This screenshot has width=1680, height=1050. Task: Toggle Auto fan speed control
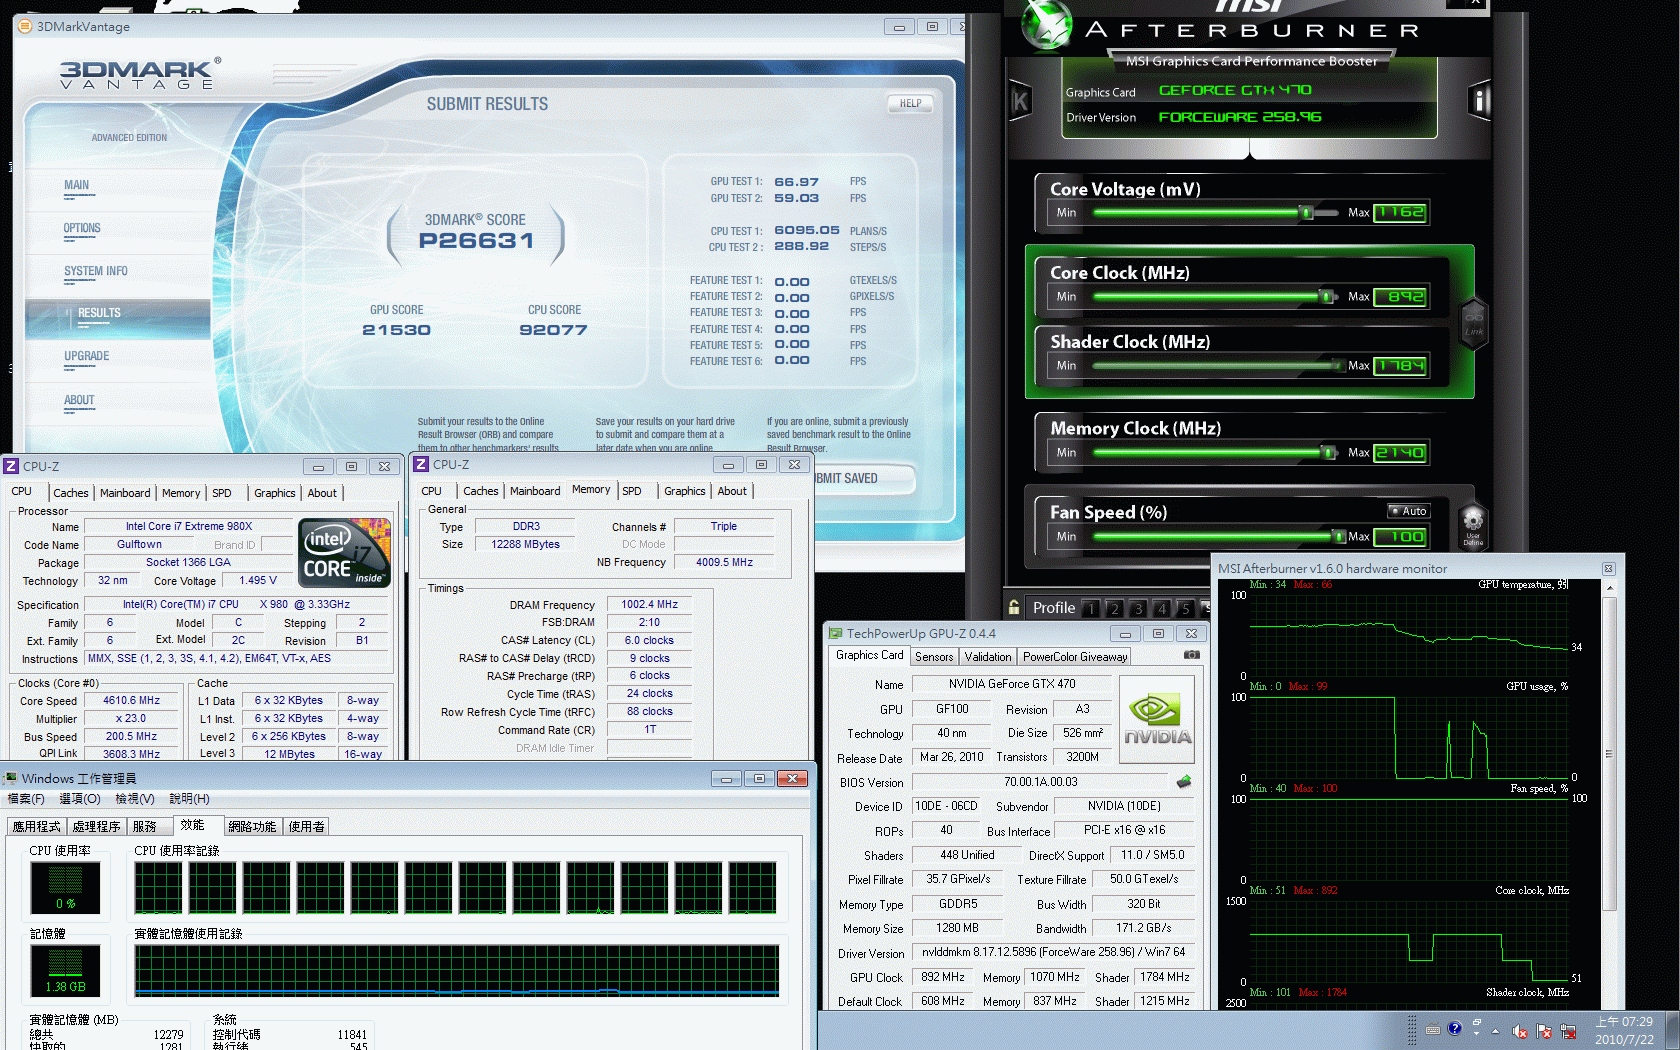coord(1409,511)
